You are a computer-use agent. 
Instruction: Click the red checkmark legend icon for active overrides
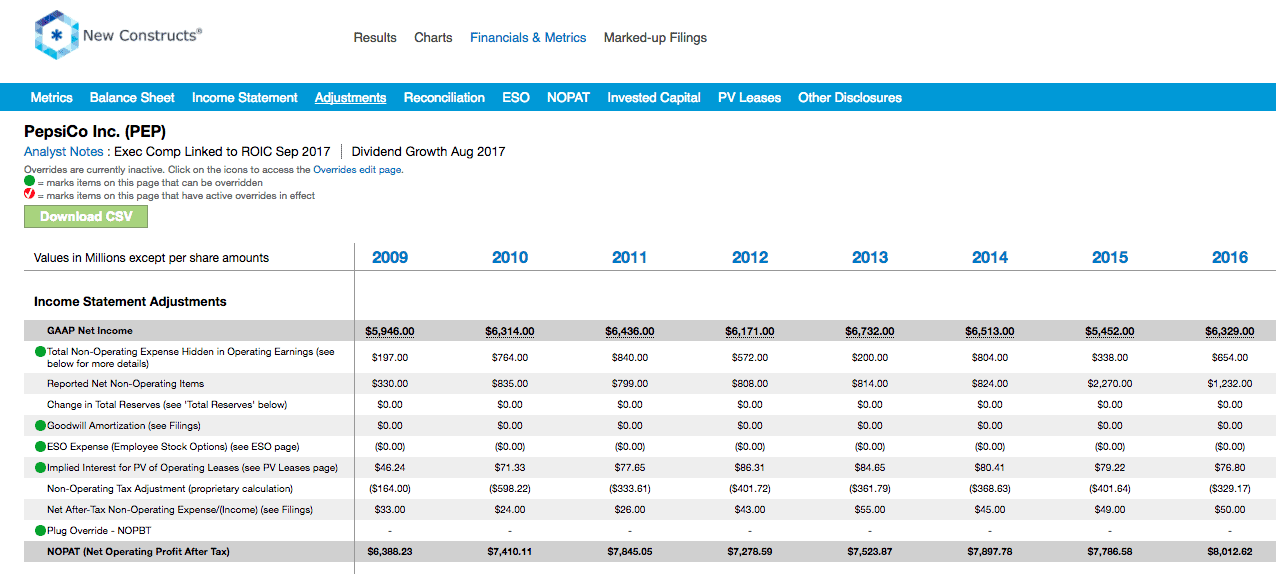[29, 195]
